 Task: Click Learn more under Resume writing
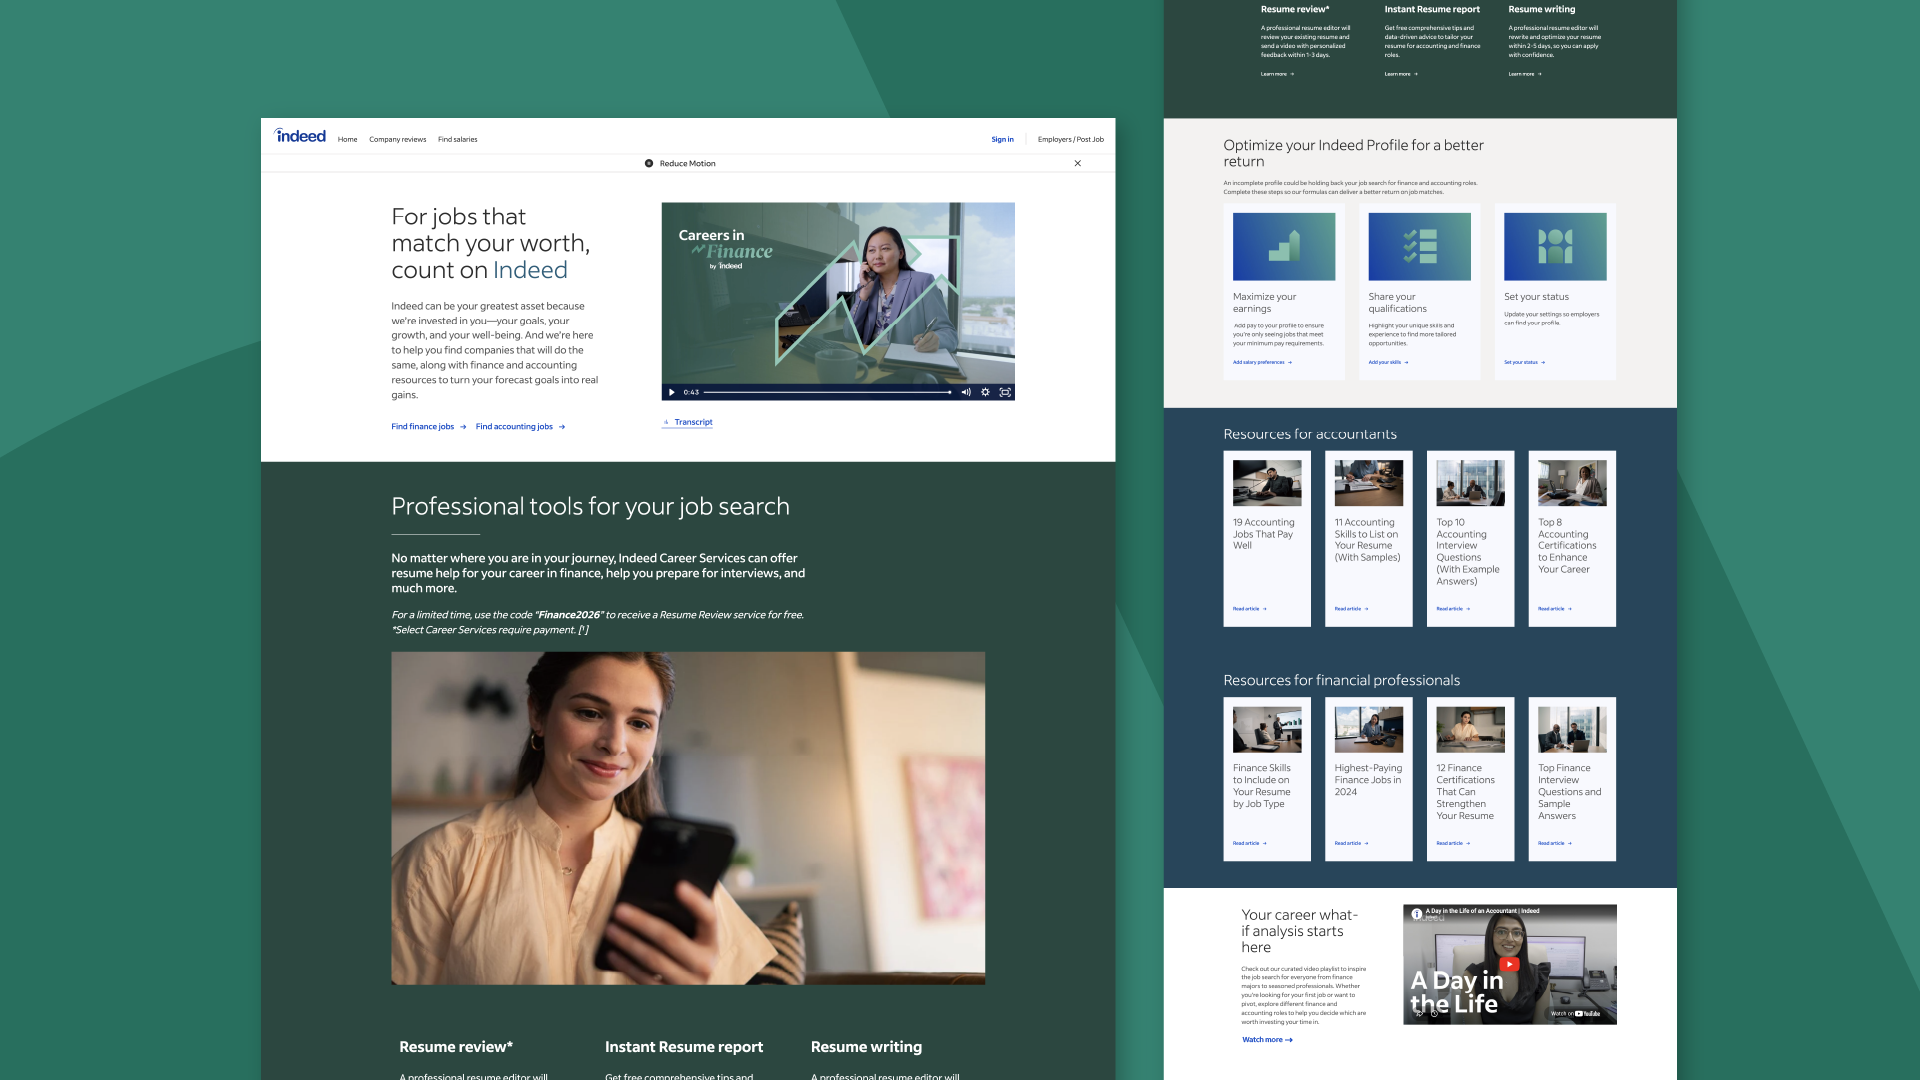pyautogui.click(x=1525, y=74)
